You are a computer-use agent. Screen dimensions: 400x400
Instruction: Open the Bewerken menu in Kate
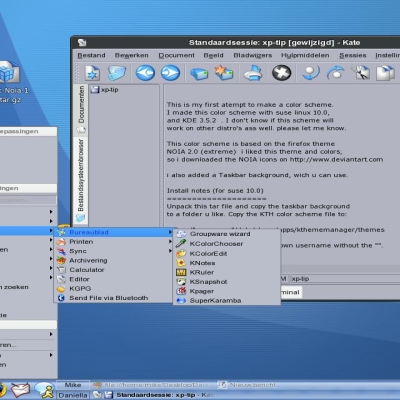[132, 55]
